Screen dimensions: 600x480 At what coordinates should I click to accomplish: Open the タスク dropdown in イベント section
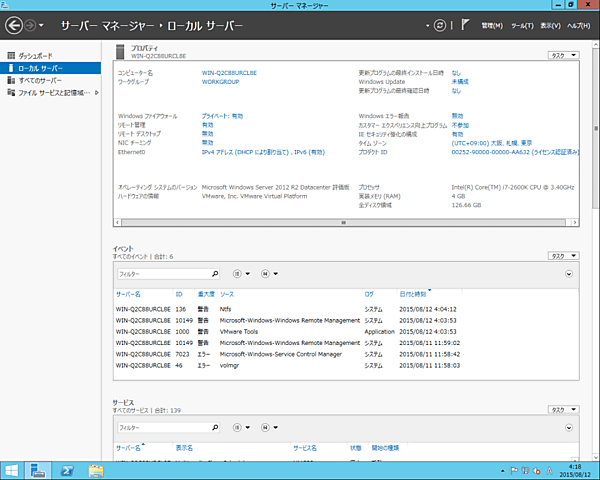pos(564,255)
